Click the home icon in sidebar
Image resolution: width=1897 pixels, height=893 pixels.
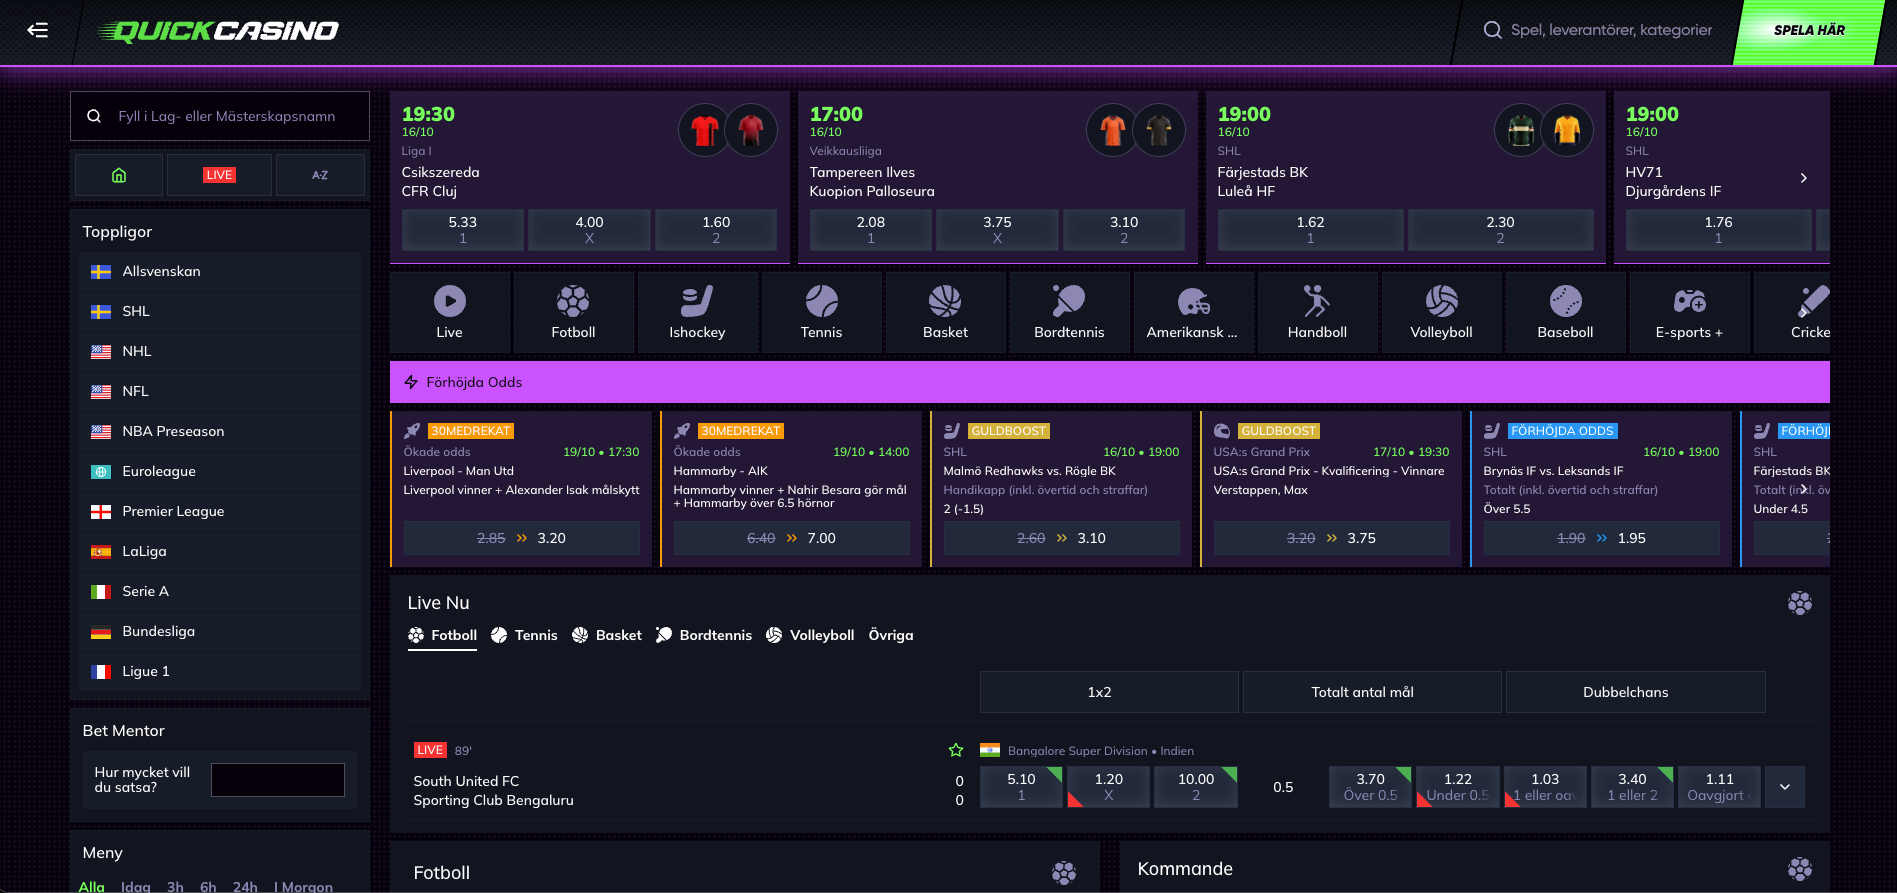(x=119, y=175)
